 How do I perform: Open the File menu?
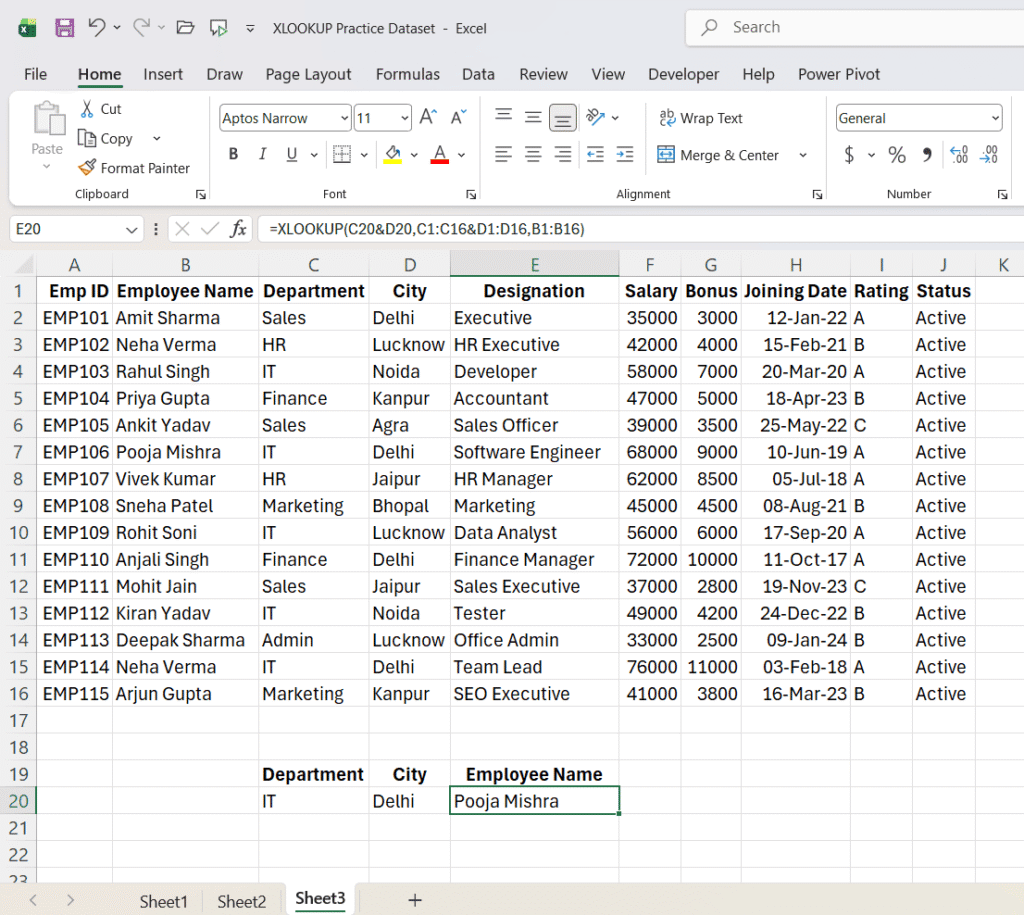pos(35,74)
